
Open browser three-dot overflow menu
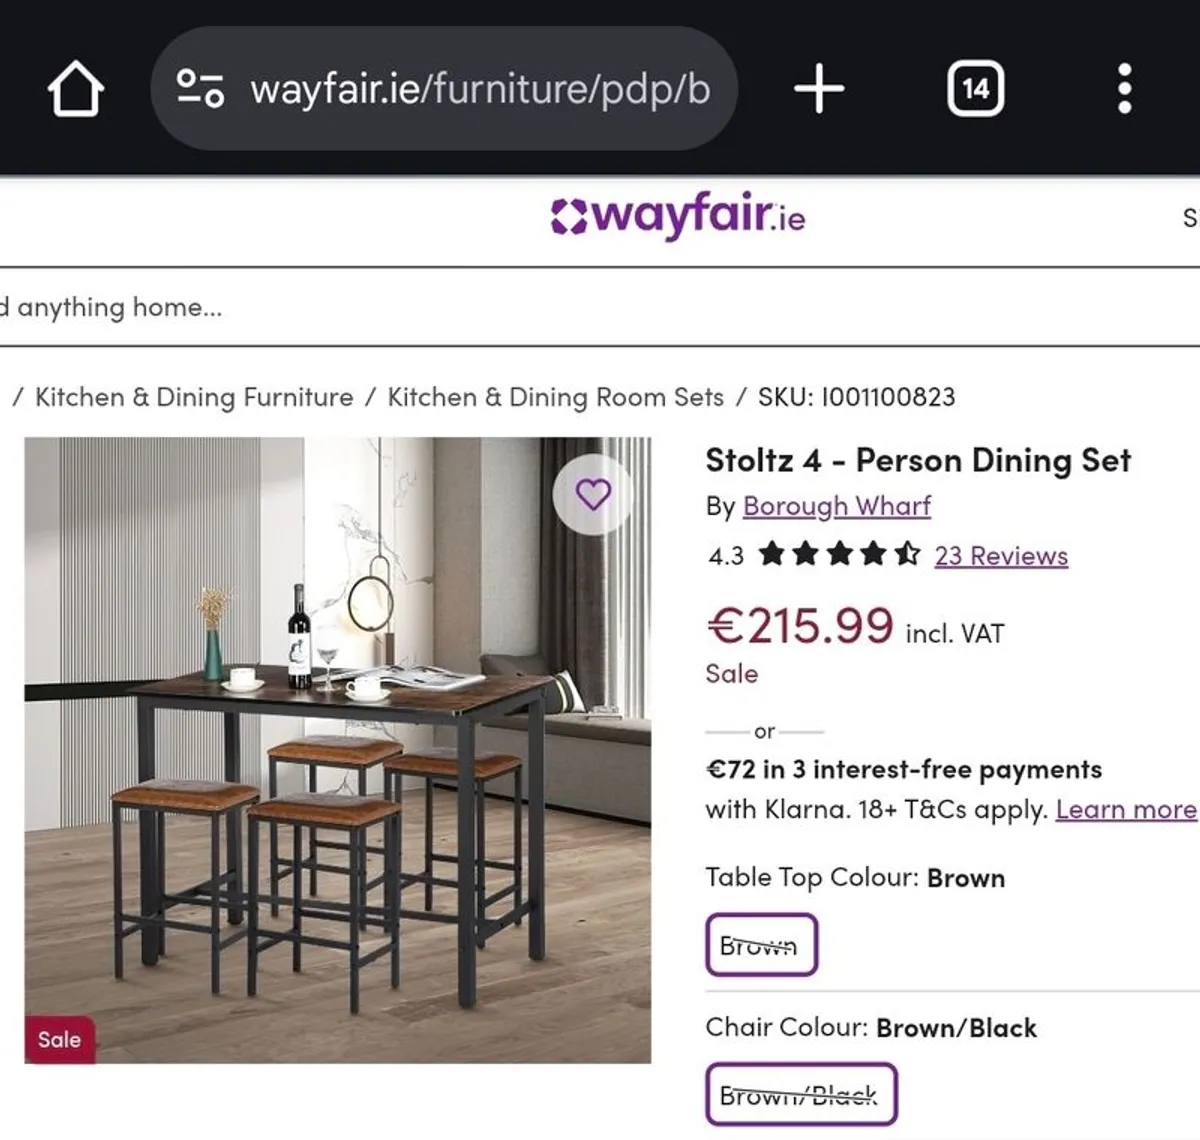tap(1124, 89)
